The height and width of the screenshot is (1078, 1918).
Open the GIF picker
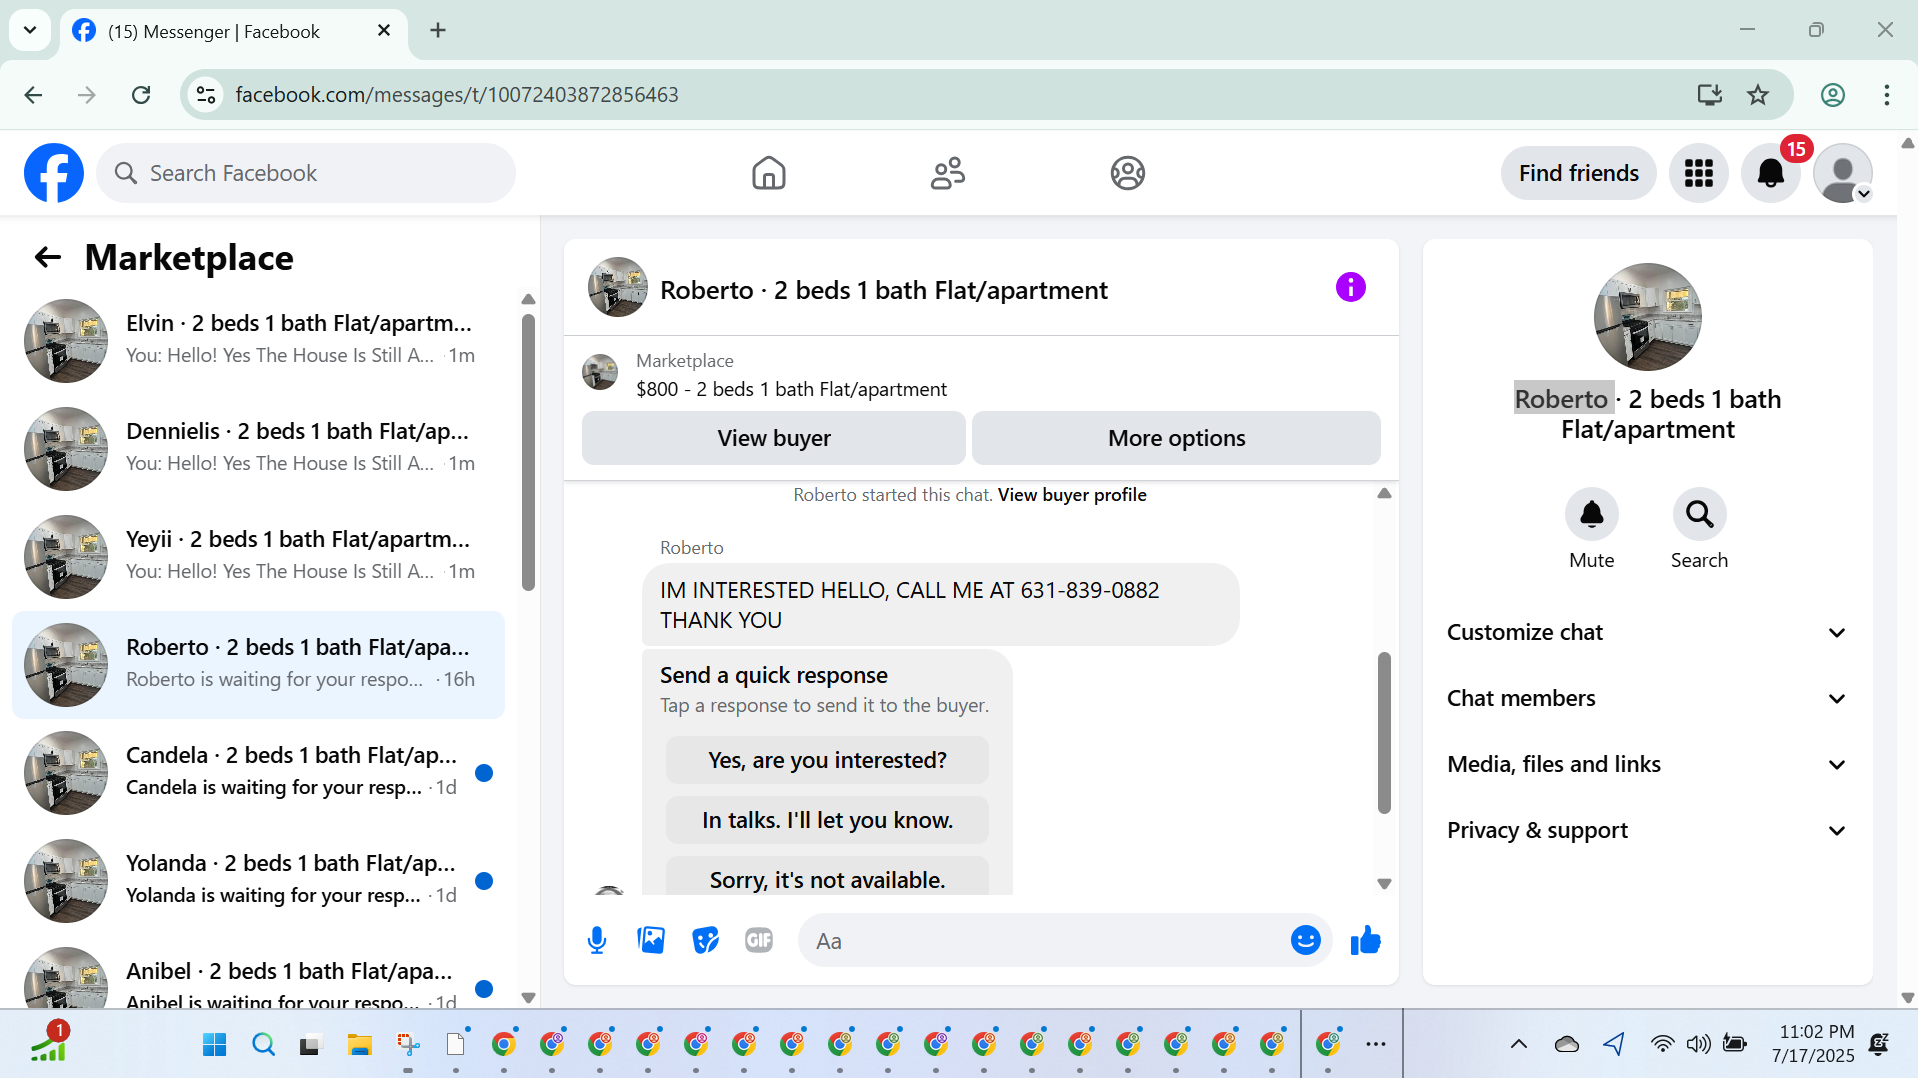[759, 940]
